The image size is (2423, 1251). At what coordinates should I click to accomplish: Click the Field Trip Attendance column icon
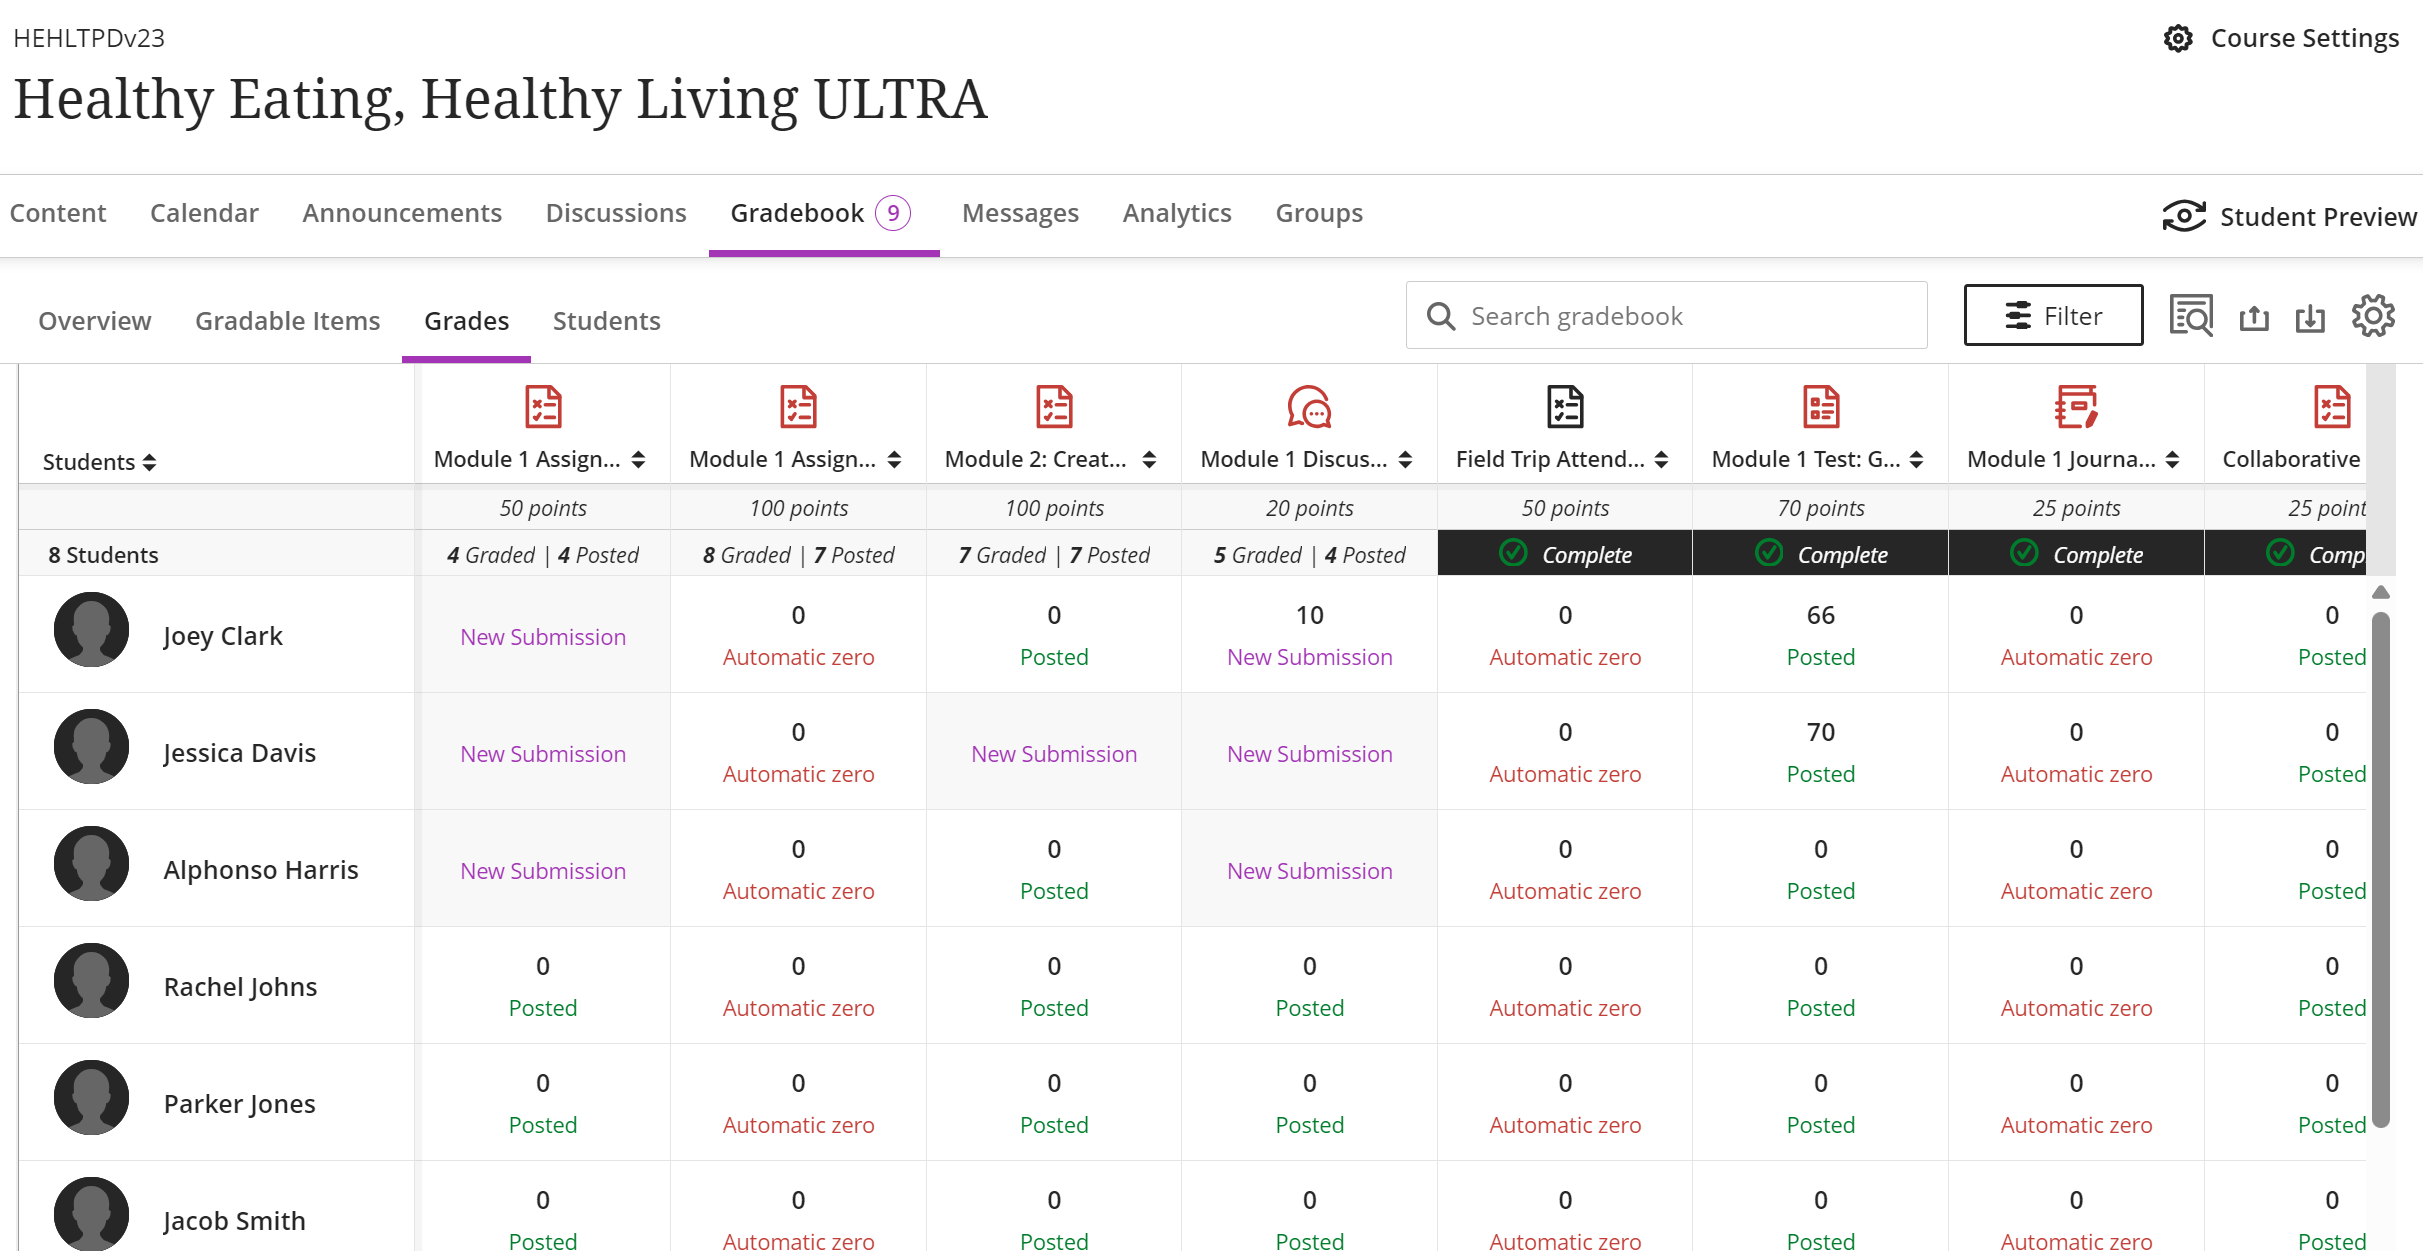(x=1565, y=407)
